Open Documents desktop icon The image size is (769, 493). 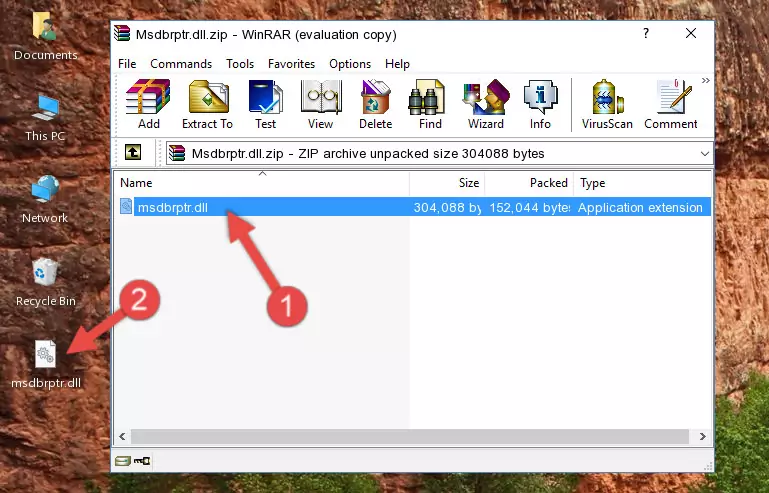(x=45, y=36)
